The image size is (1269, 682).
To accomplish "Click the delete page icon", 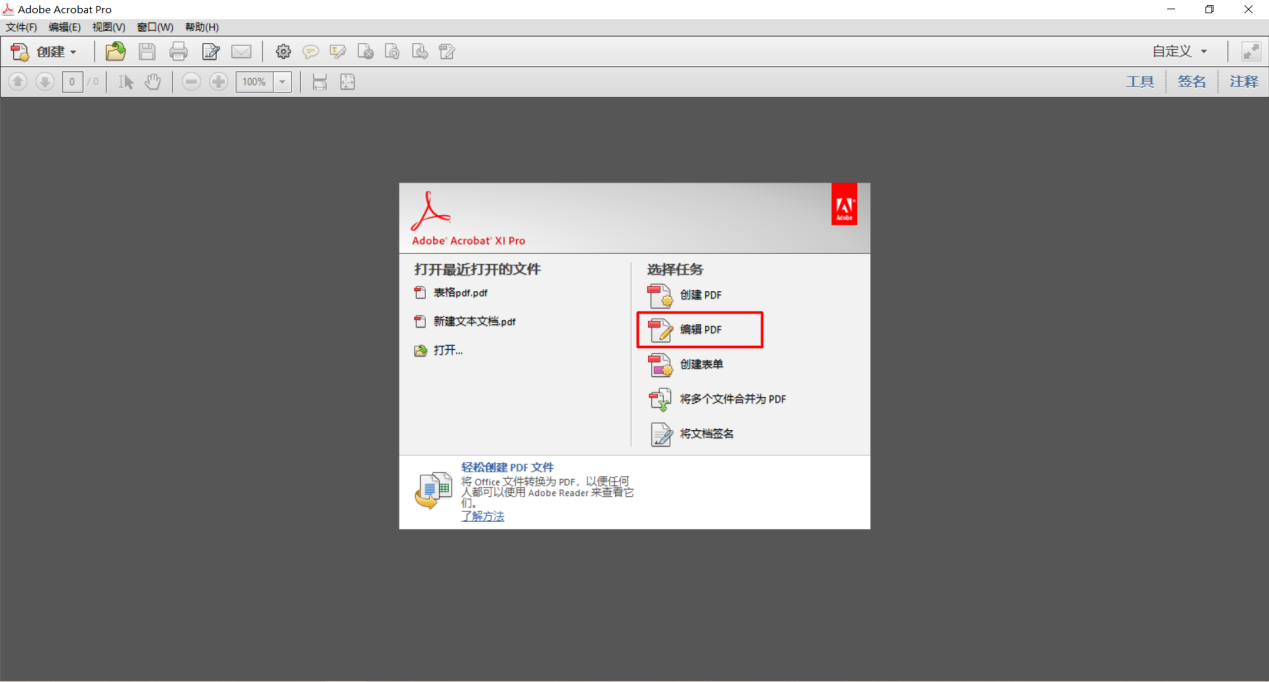I will tap(366, 52).
